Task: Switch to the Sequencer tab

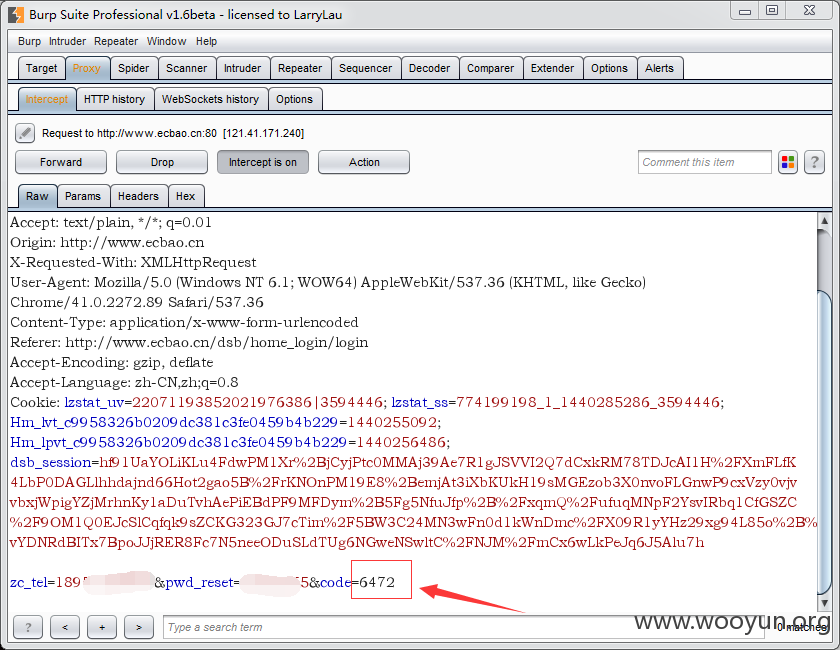Action: (365, 68)
